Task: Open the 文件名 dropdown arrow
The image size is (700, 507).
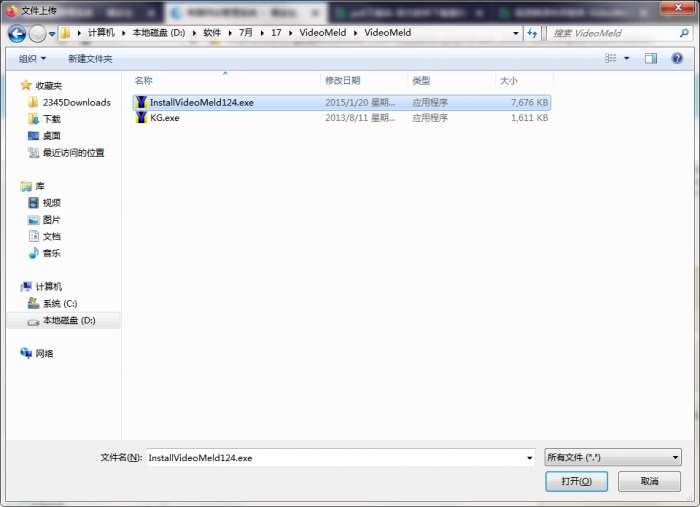Action: click(x=529, y=458)
